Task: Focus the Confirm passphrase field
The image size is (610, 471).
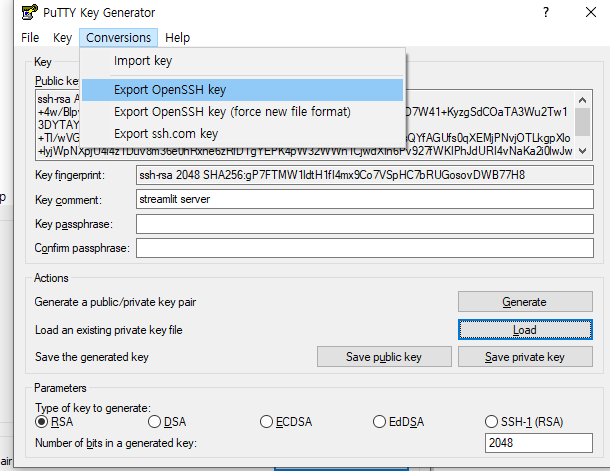Action: [365, 248]
